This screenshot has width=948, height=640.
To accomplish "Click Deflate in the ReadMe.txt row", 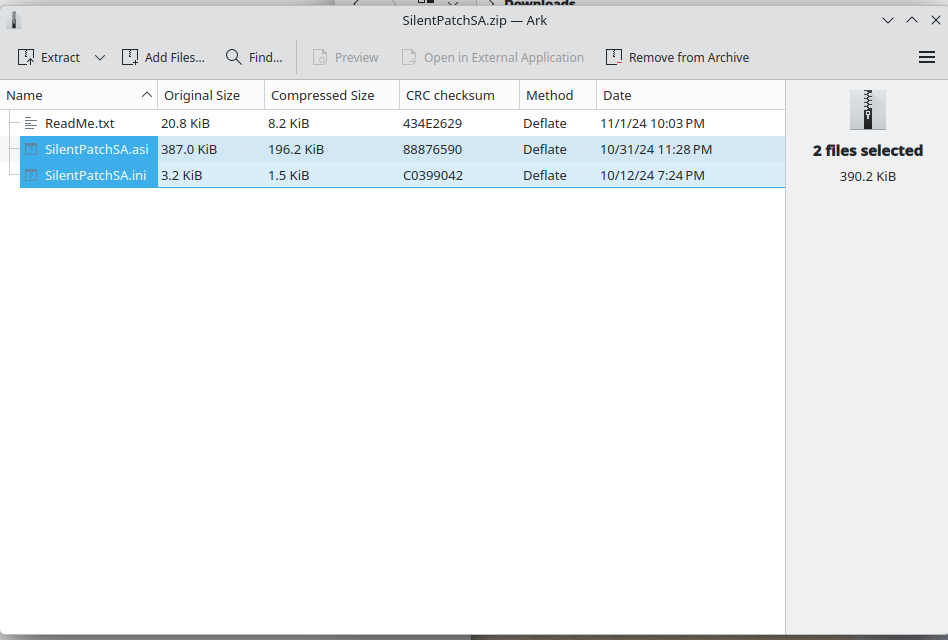I will click(x=545, y=123).
